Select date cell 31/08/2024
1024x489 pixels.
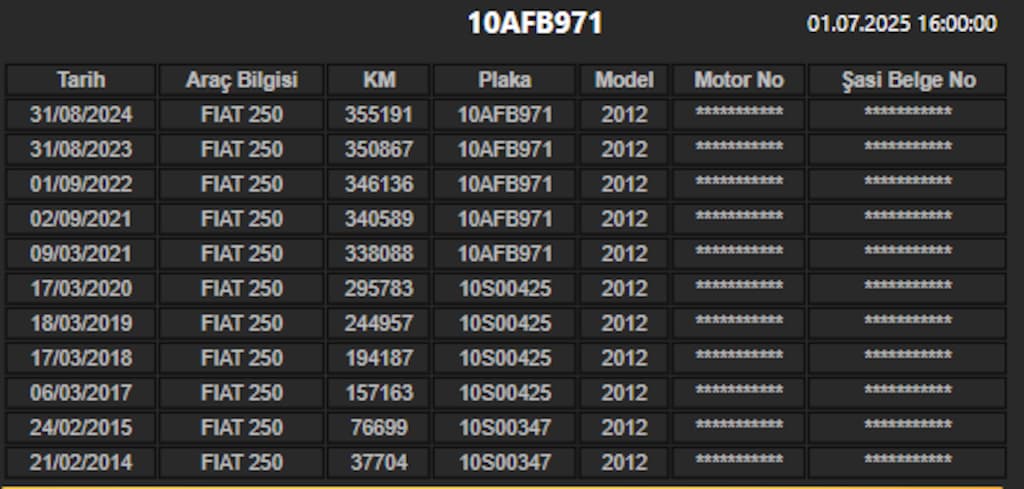(81, 115)
